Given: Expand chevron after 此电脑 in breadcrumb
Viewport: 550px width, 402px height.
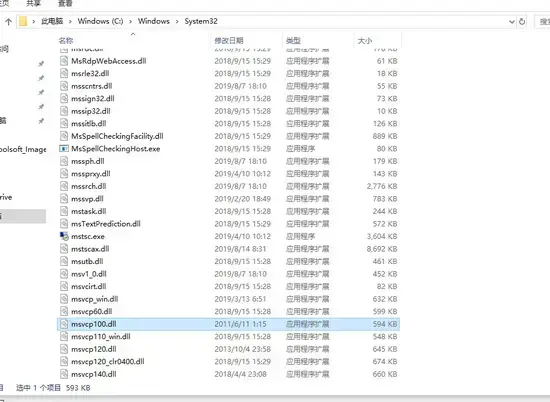Looking at the screenshot, I should (x=70, y=22).
